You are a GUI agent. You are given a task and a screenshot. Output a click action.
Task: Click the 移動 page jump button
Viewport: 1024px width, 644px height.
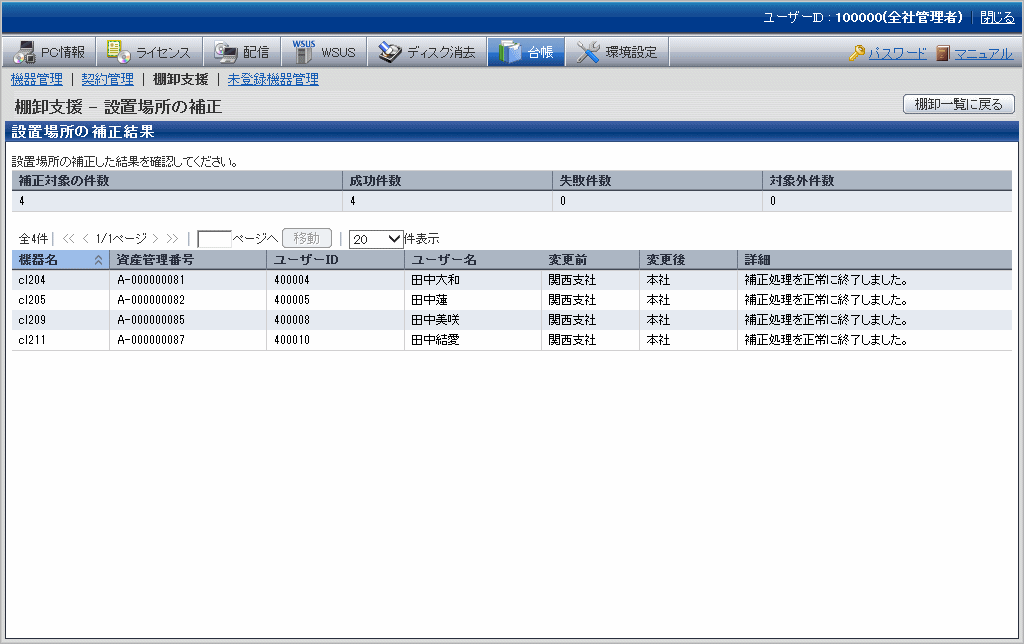coord(306,239)
